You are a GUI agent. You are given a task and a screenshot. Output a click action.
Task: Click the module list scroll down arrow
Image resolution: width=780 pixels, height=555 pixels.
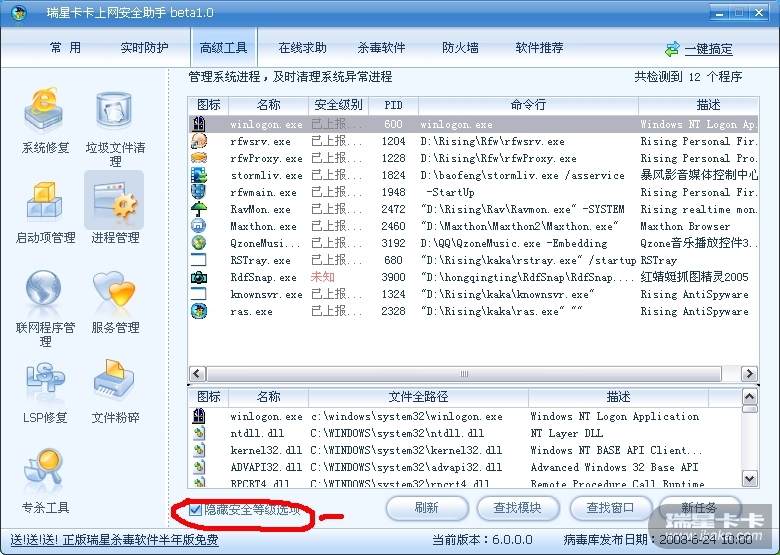750,478
